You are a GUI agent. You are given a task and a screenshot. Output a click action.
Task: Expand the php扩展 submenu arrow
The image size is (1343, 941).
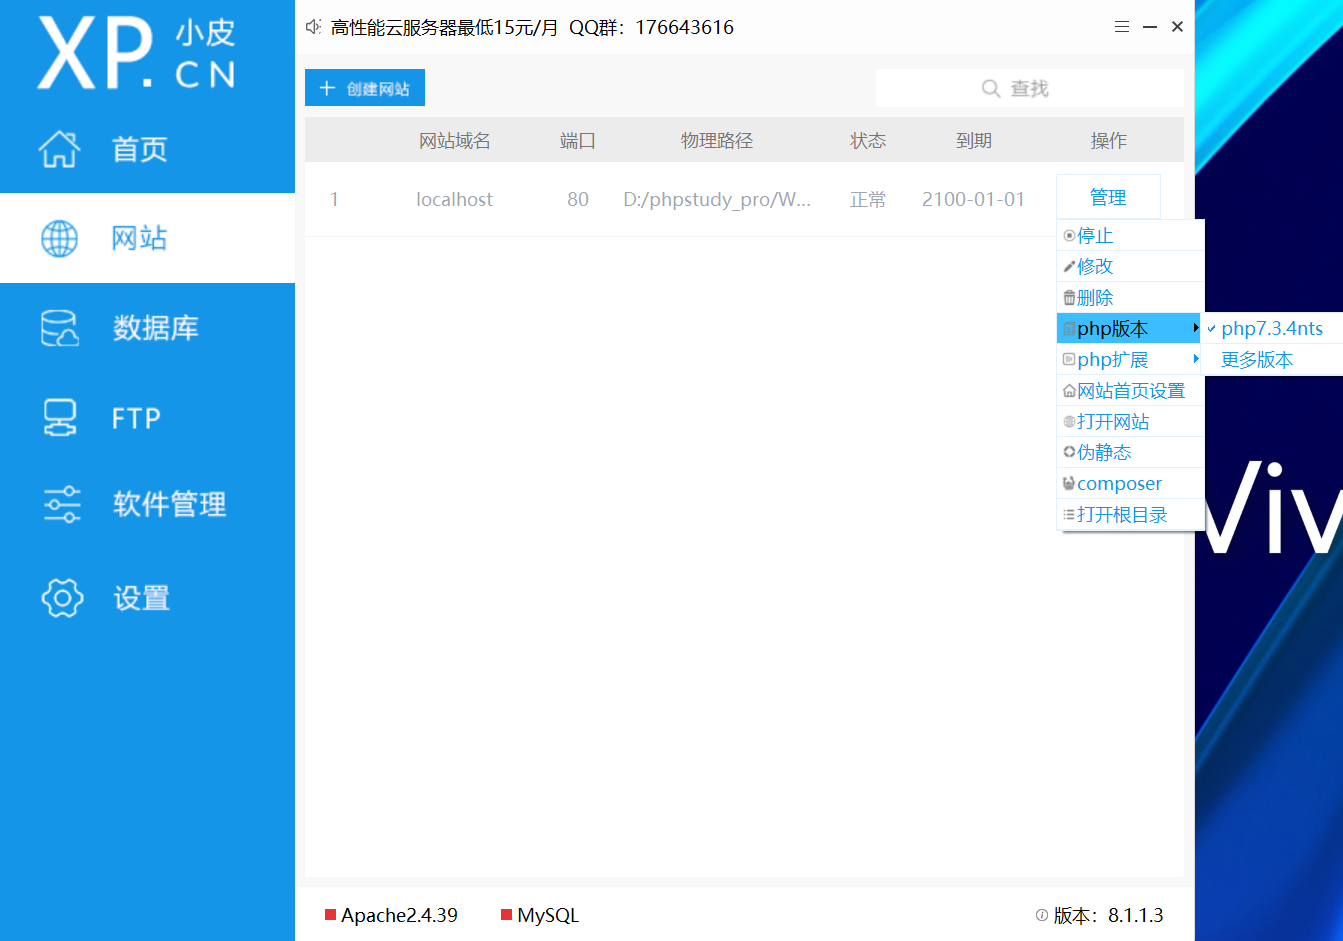tap(1195, 359)
